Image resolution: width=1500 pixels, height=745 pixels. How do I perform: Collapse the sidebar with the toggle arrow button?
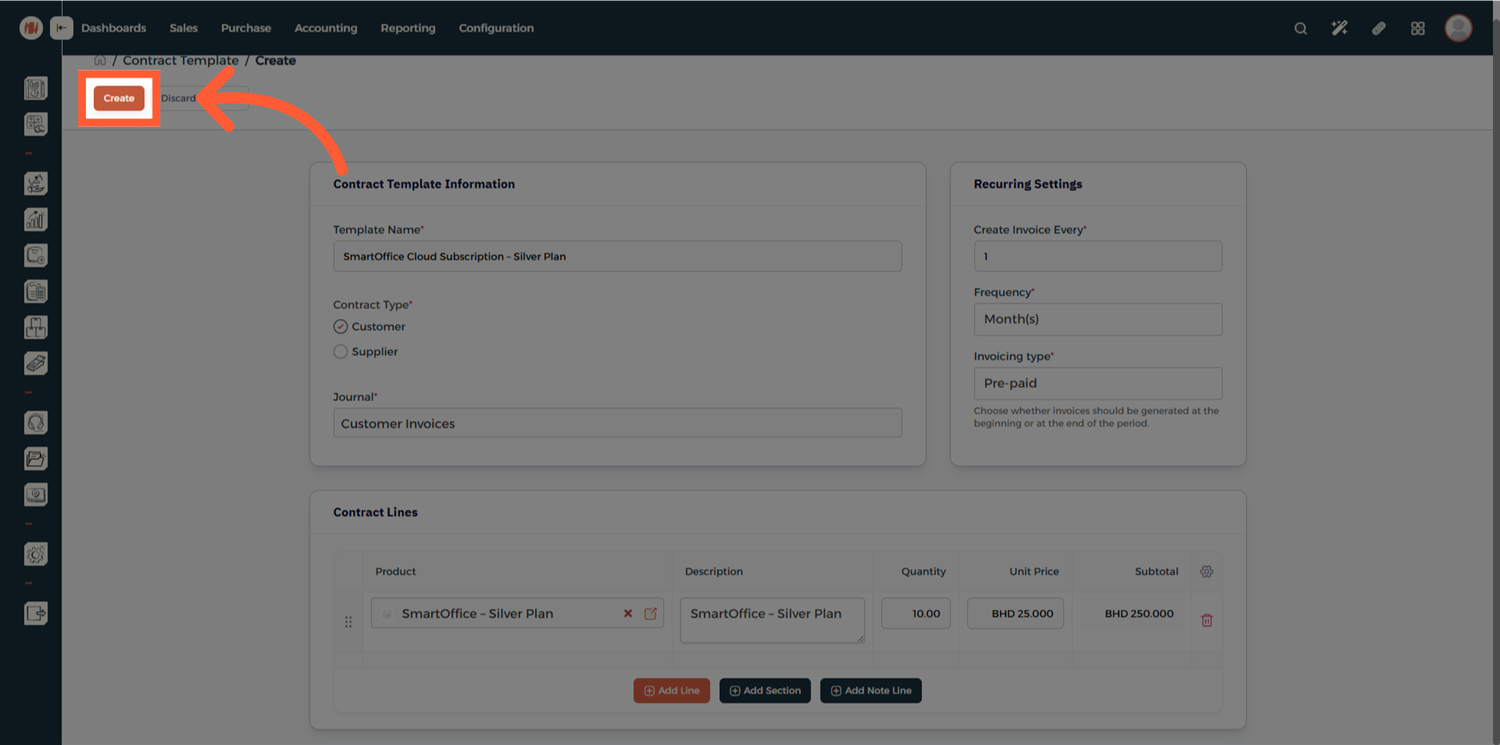[62, 28]
